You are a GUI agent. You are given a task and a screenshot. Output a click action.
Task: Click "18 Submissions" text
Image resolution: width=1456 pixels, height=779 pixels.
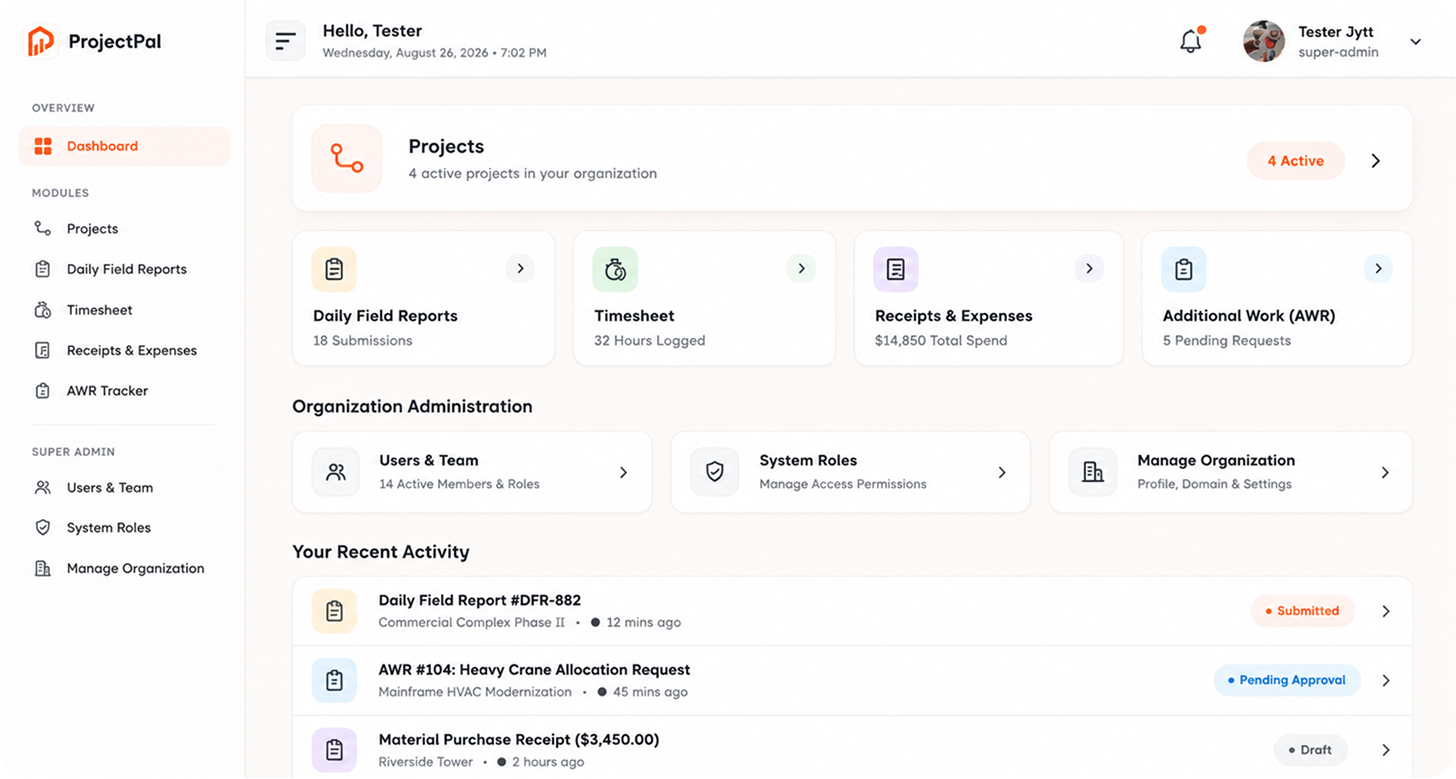click(x=363, y=341)
